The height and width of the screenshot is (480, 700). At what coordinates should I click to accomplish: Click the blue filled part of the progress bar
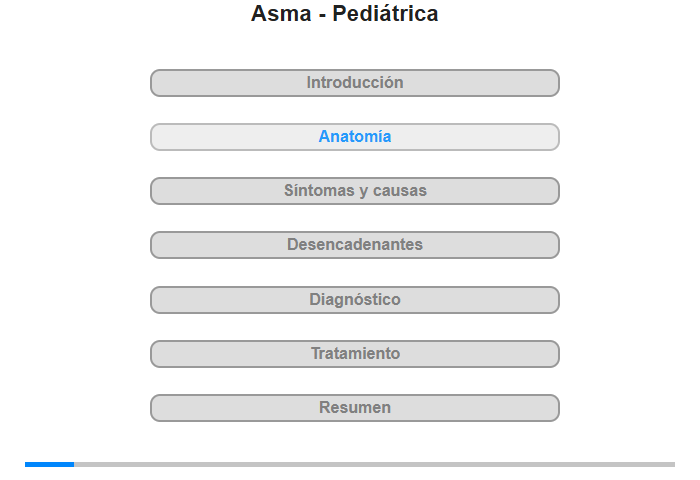50,464
